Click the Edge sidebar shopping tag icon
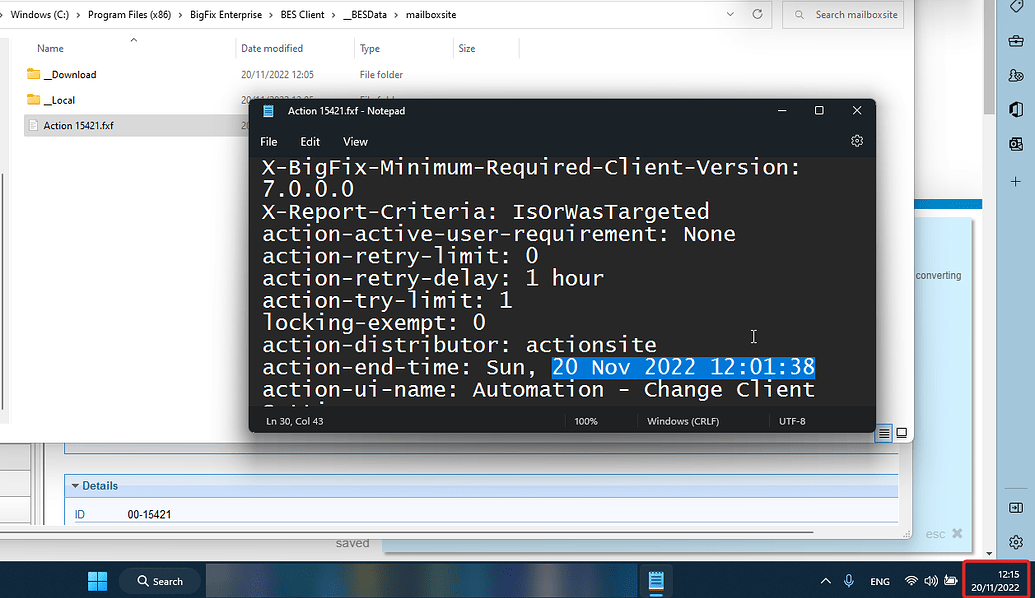The height and width of the screenshot is (598, 1035). pos(1017,6)
